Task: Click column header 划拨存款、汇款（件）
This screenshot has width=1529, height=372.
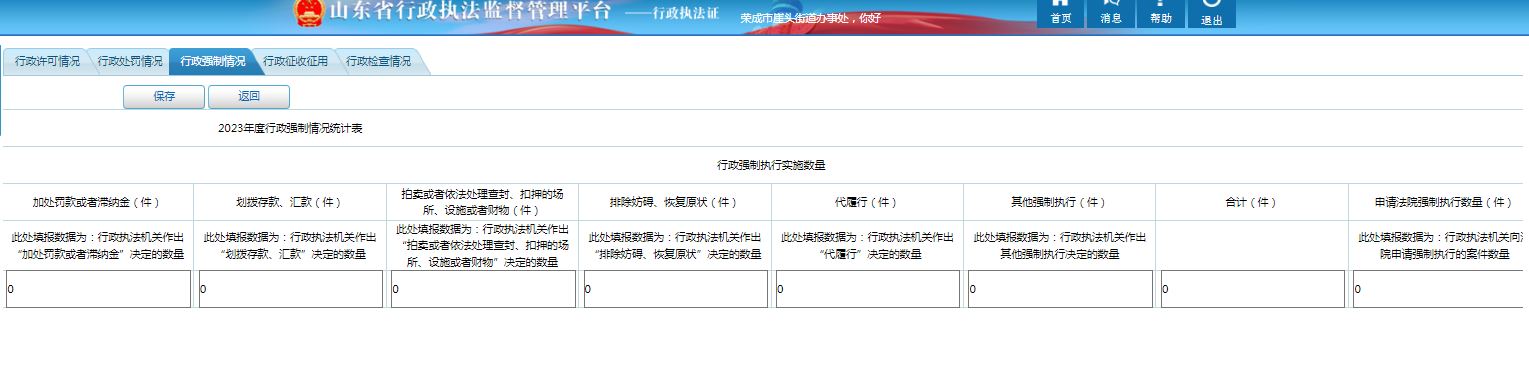Action: (x=289, y=202)
